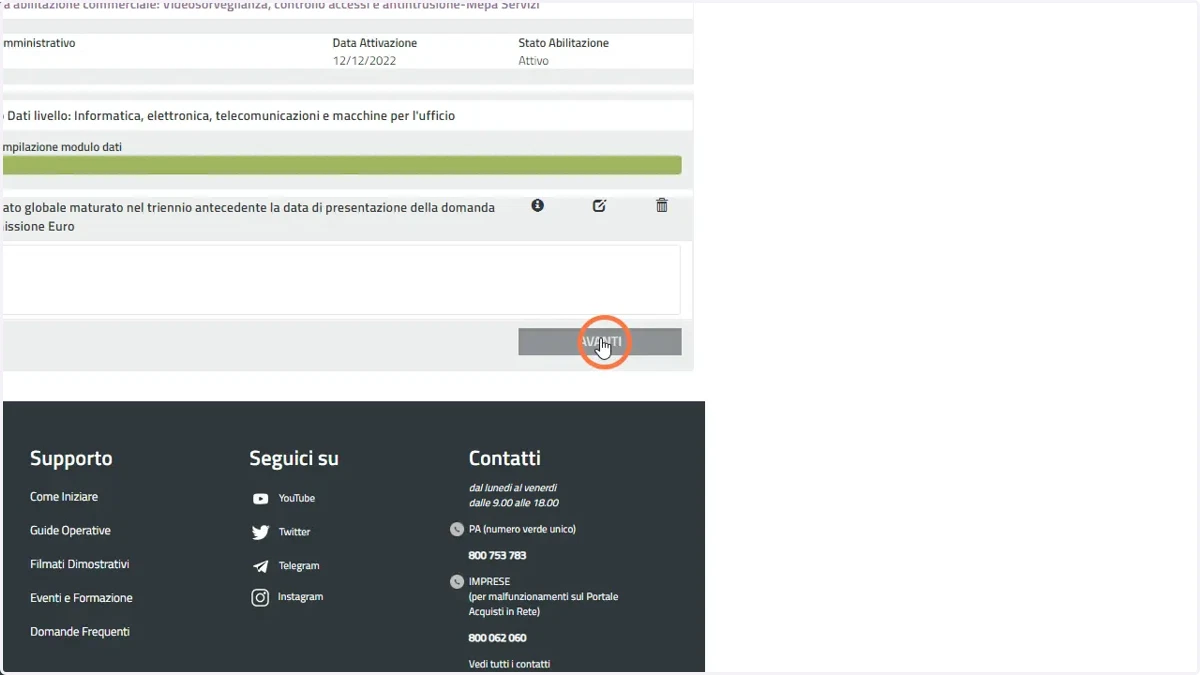Click the Contatti footer heading

505,459
